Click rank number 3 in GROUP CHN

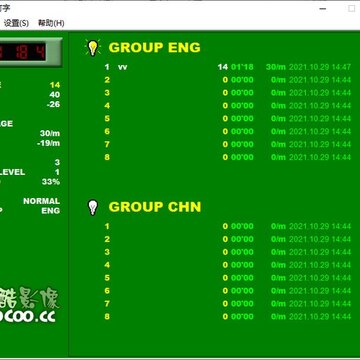[x=107, y=252]
